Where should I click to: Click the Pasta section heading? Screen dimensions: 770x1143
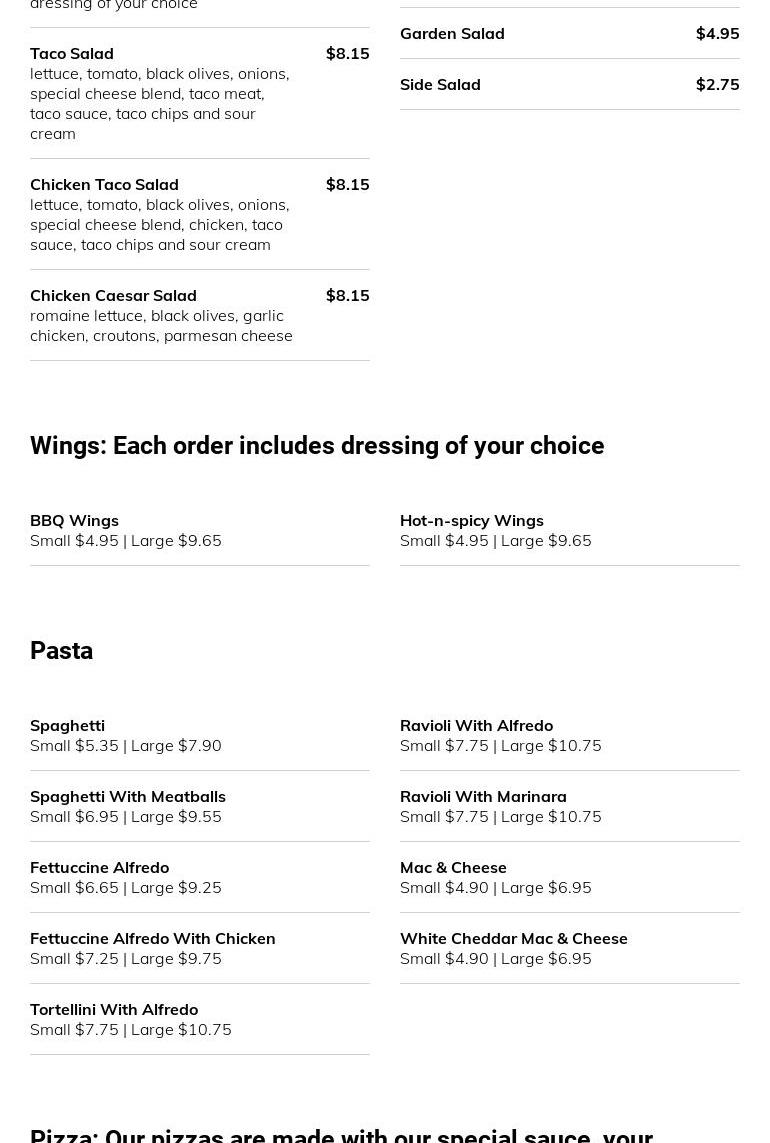click(x=61, y=651)
